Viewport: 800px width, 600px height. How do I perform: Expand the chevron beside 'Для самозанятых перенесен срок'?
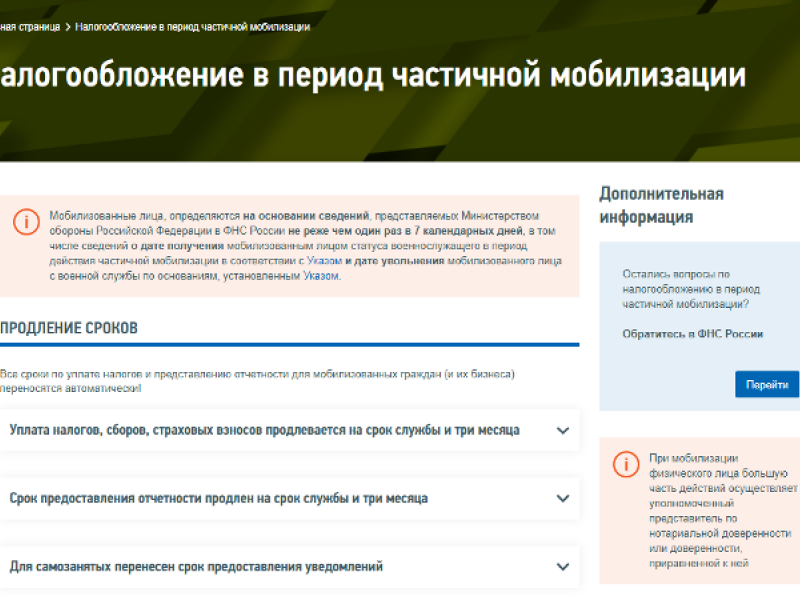[562, 568]
